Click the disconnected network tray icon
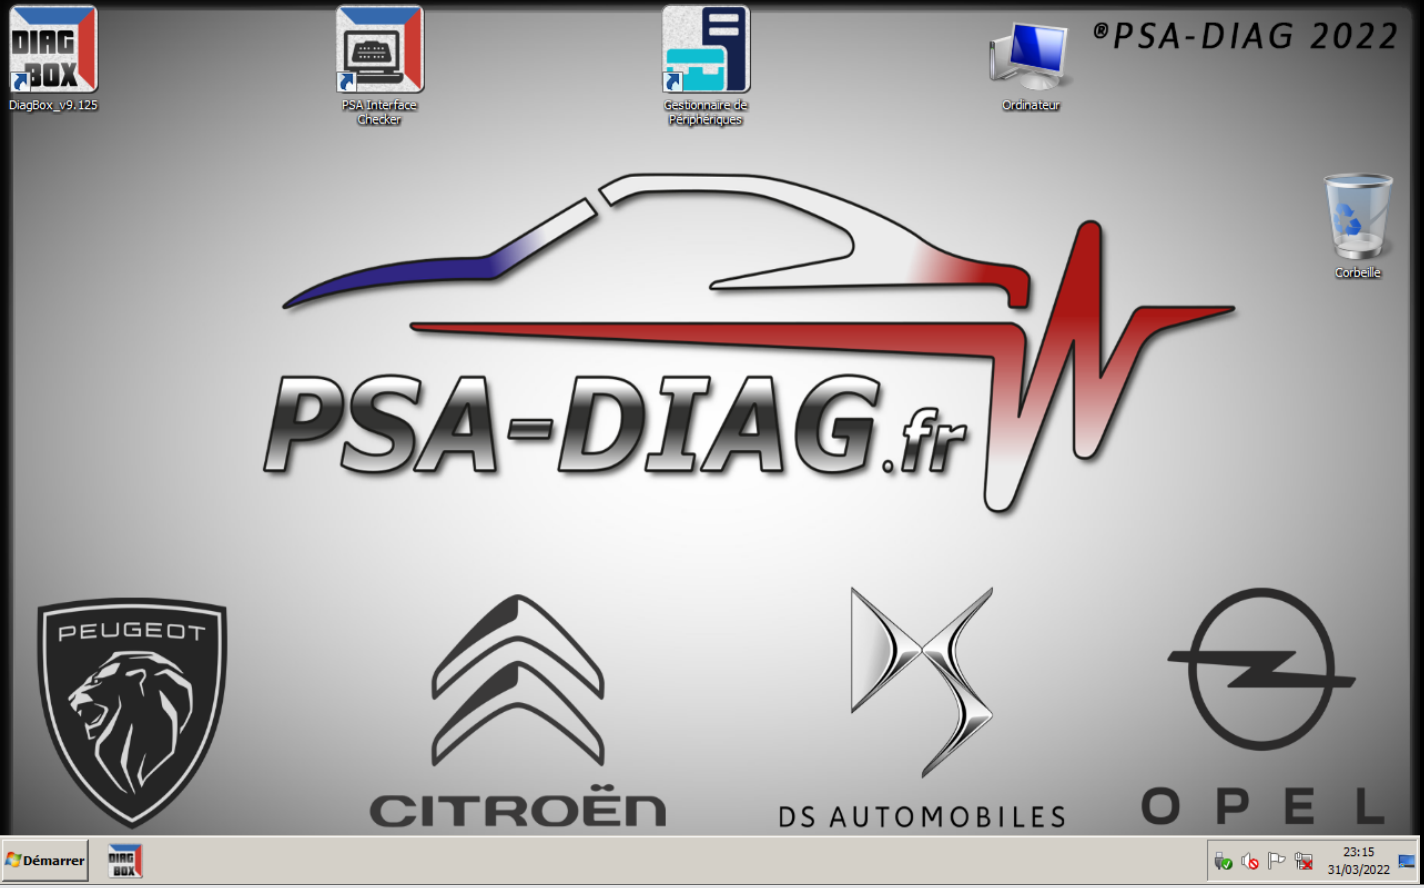This screenshot has width=1424, height=888. pos(1304,861)
